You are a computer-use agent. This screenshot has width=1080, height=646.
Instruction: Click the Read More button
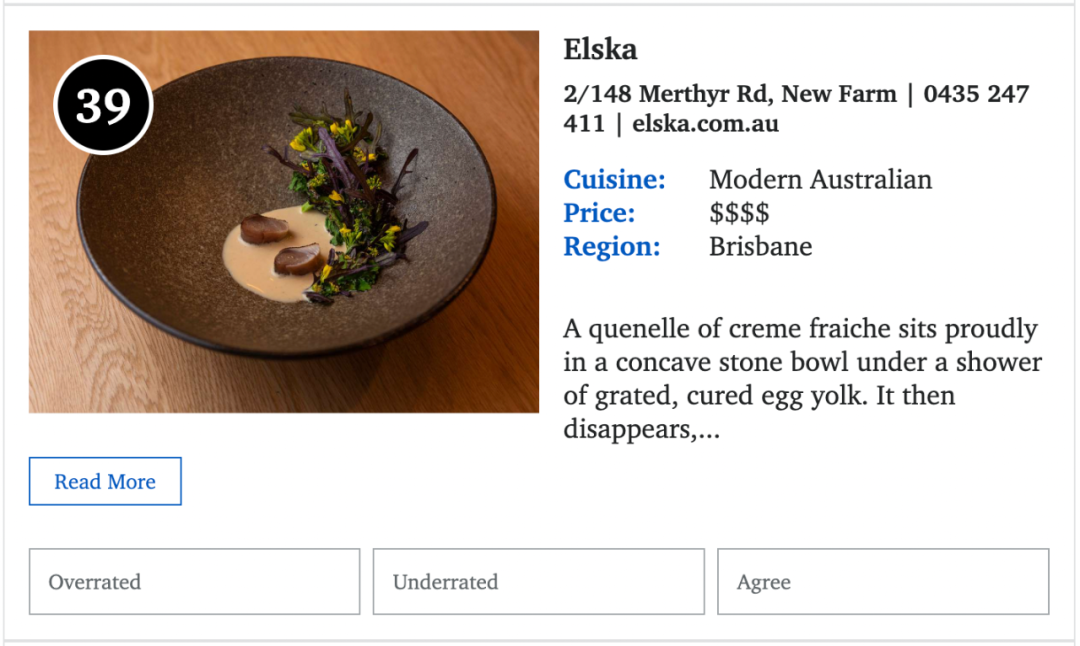105,481
